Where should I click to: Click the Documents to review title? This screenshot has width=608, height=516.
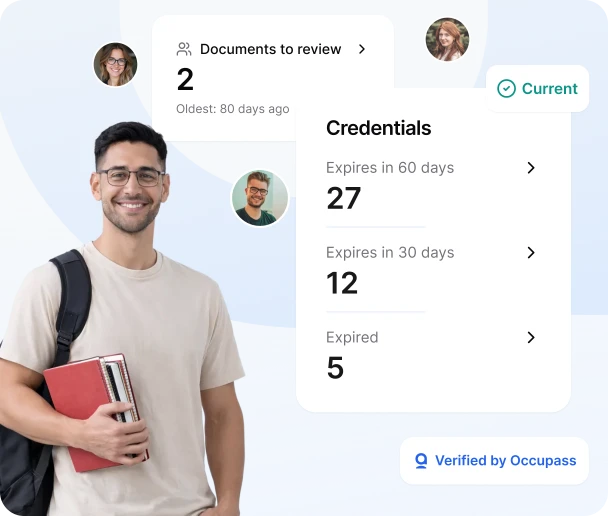tap(270, 49)
